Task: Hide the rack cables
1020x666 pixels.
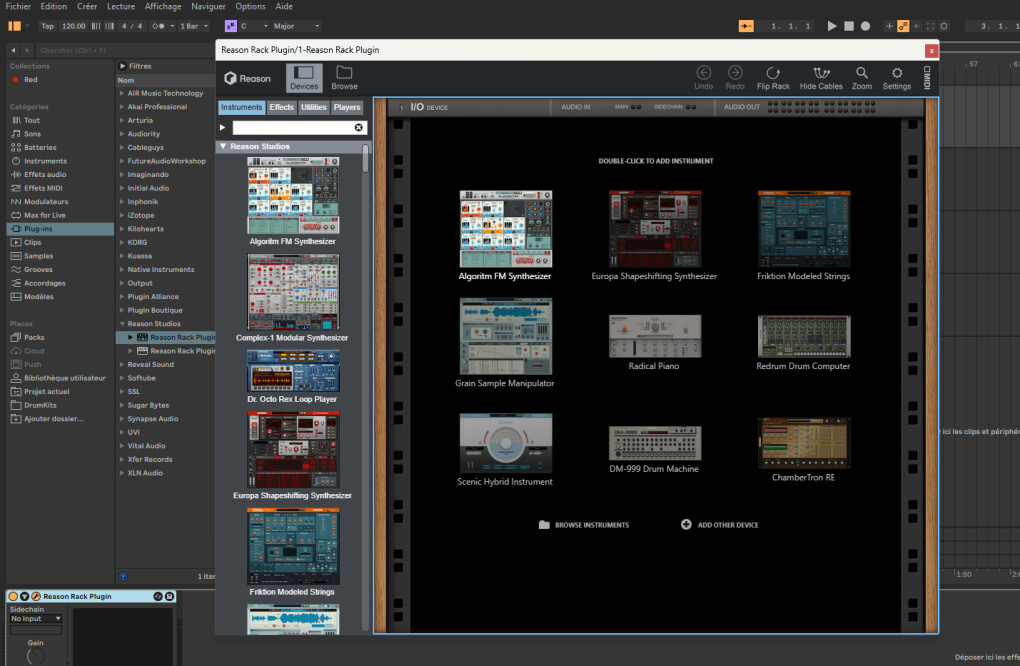Action: pyautogui.click(x=821, y=77)
